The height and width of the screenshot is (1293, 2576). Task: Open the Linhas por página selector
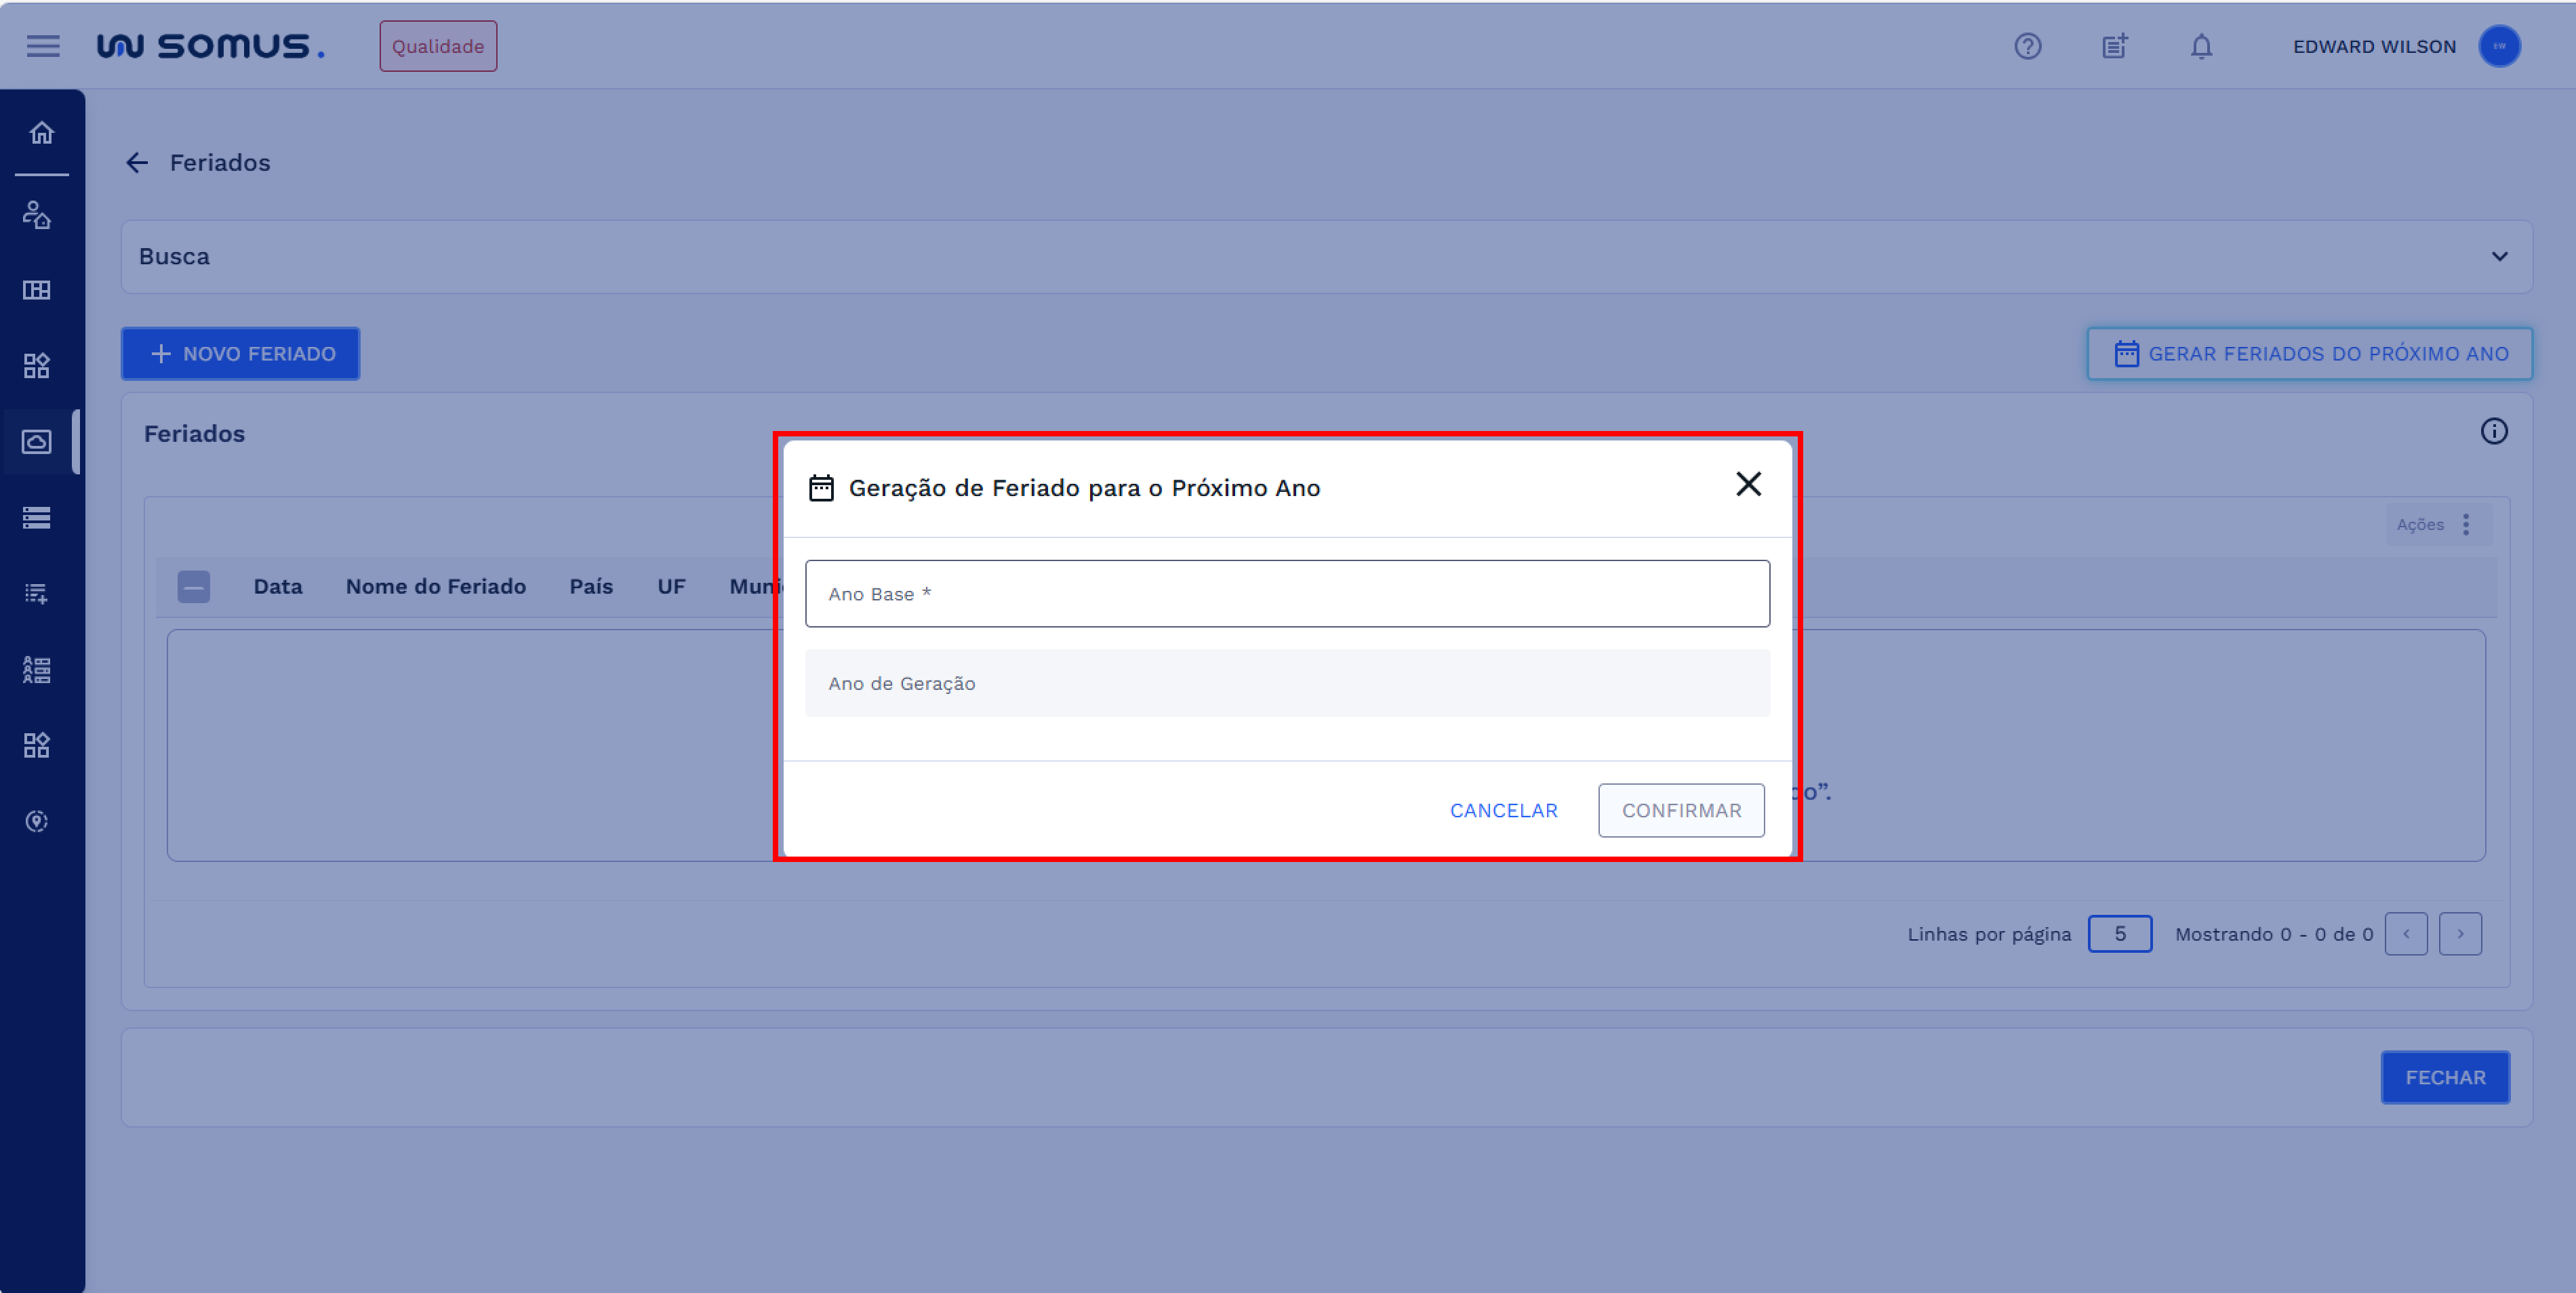pos(2119,934)
